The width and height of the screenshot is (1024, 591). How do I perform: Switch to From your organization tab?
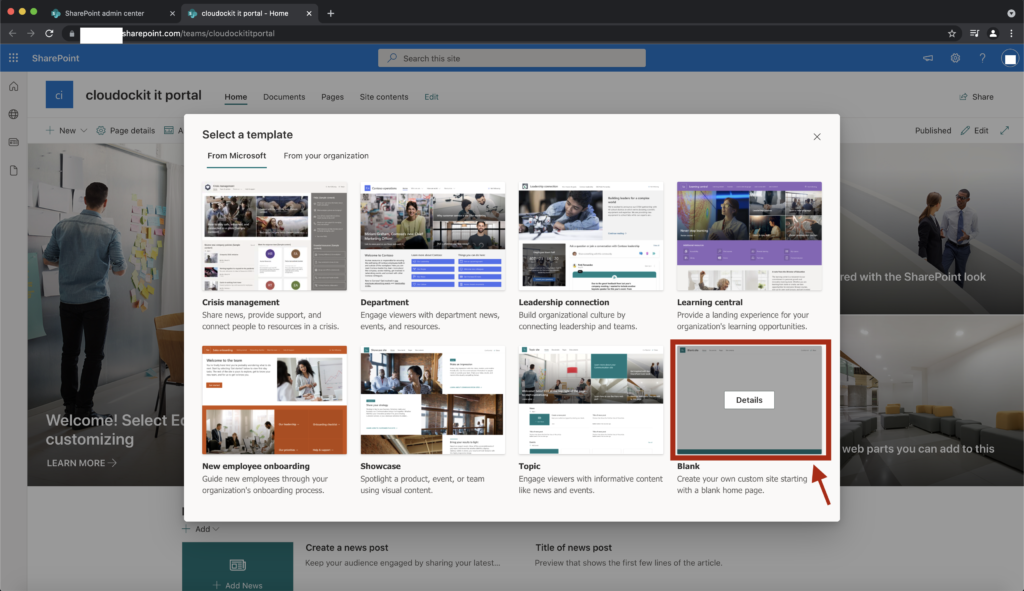tap(326, 155)
